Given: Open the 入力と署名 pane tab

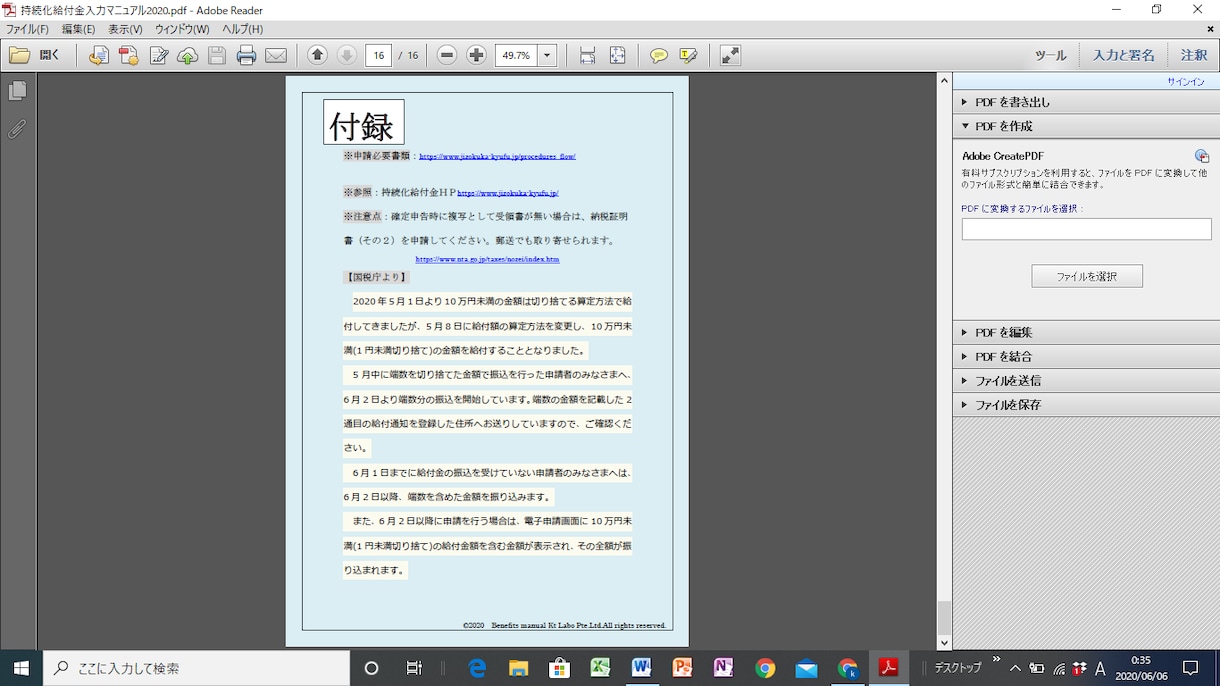Looking at the screenshot, I should 1124,56.
